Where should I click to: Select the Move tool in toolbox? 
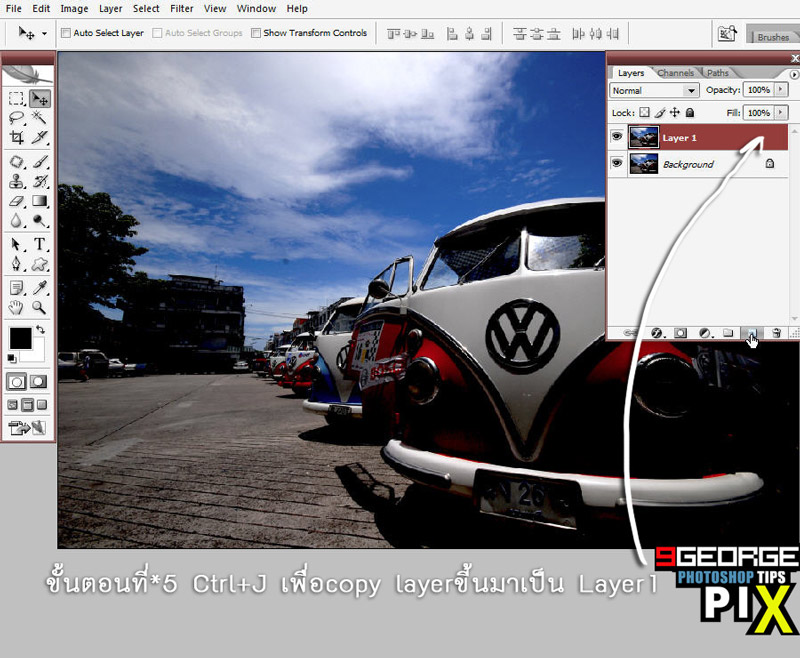39,98
